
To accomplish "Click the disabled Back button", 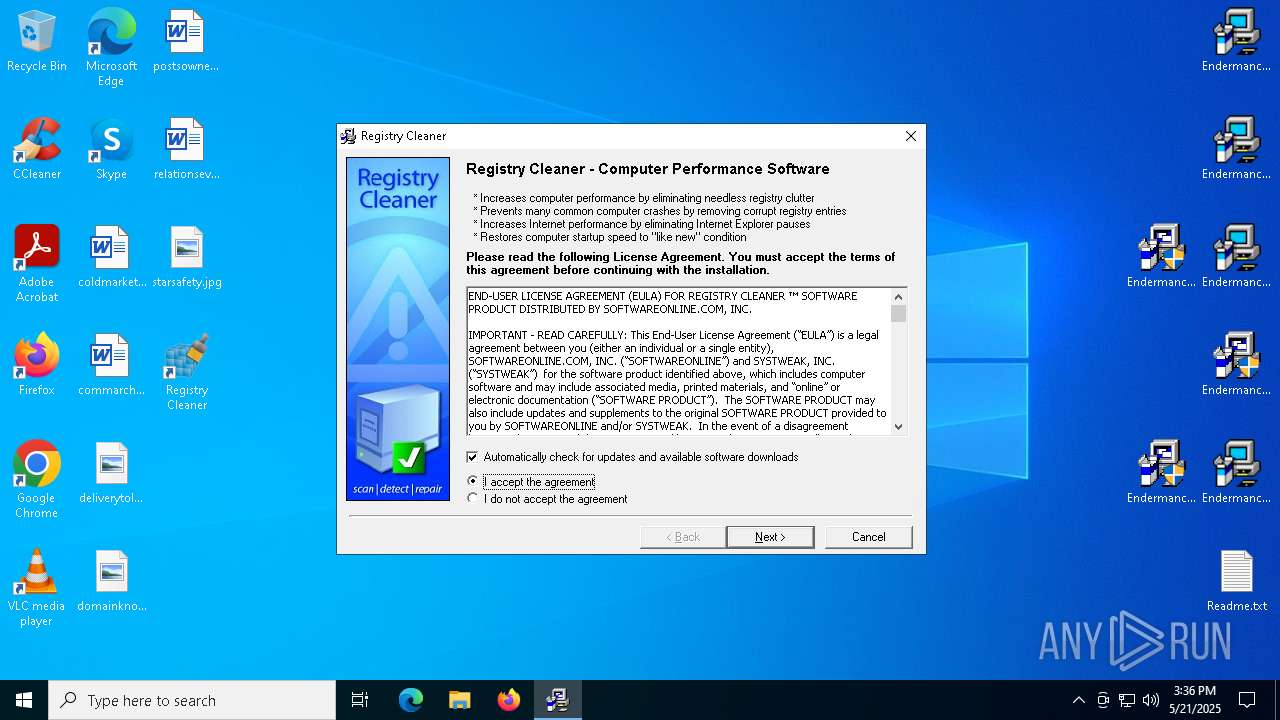I will tap(683, 537).
